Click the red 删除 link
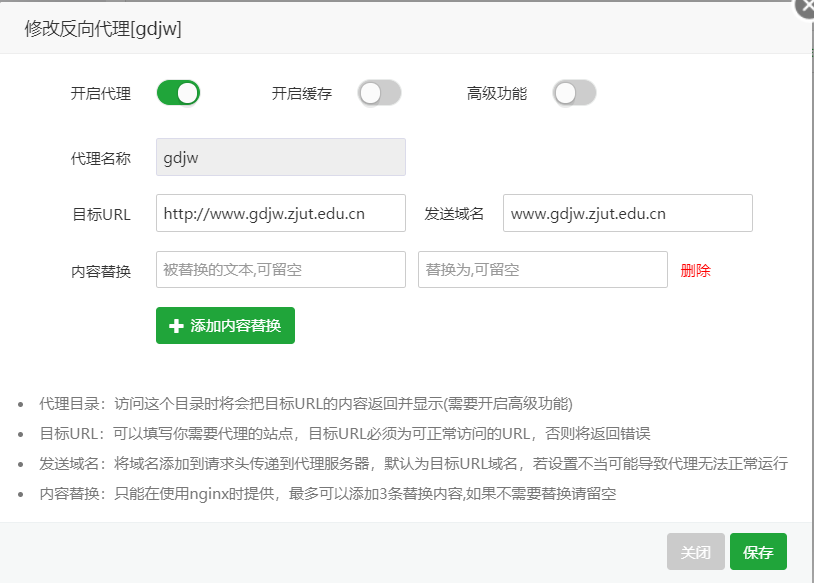Screen dimensions: 814x583 click(695, 270)
